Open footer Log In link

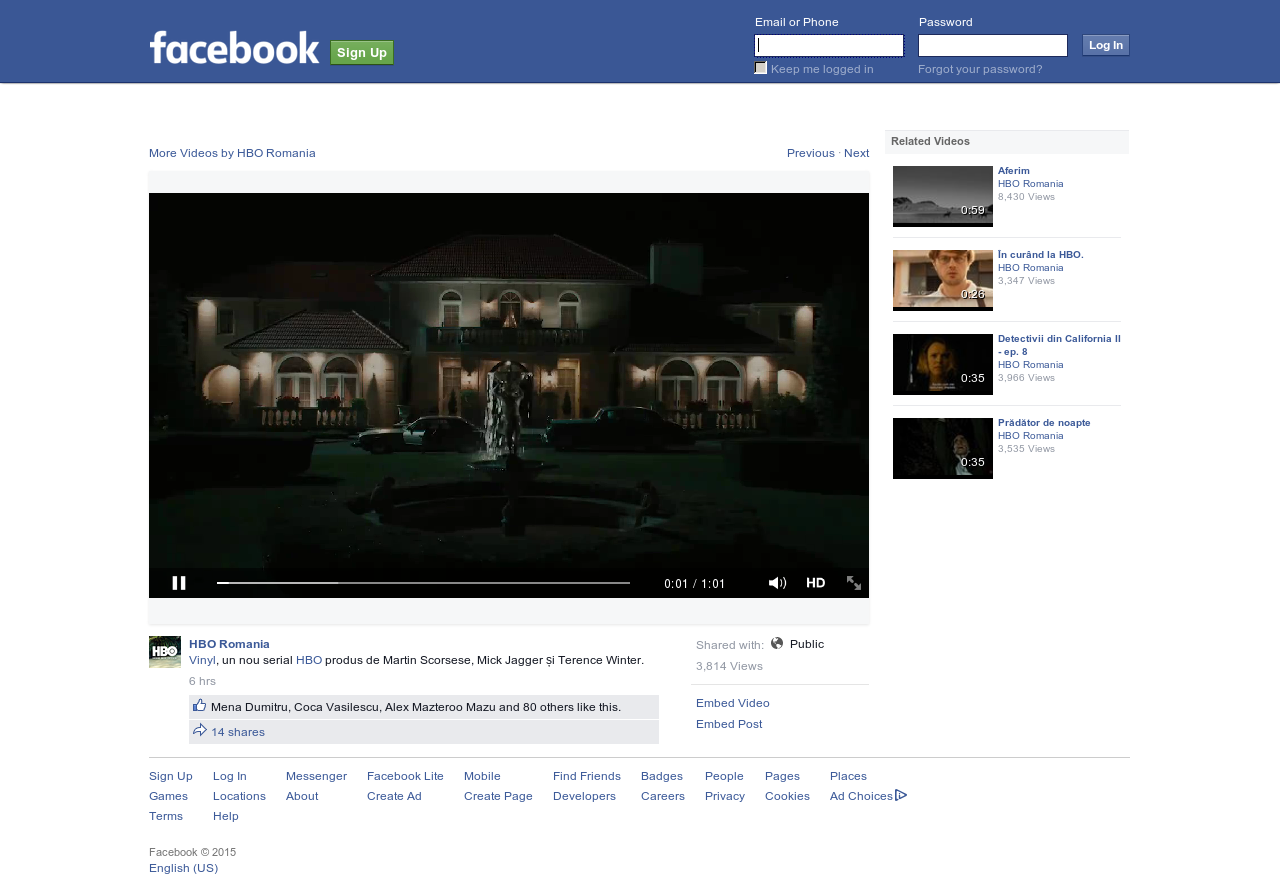pos(230,776)
